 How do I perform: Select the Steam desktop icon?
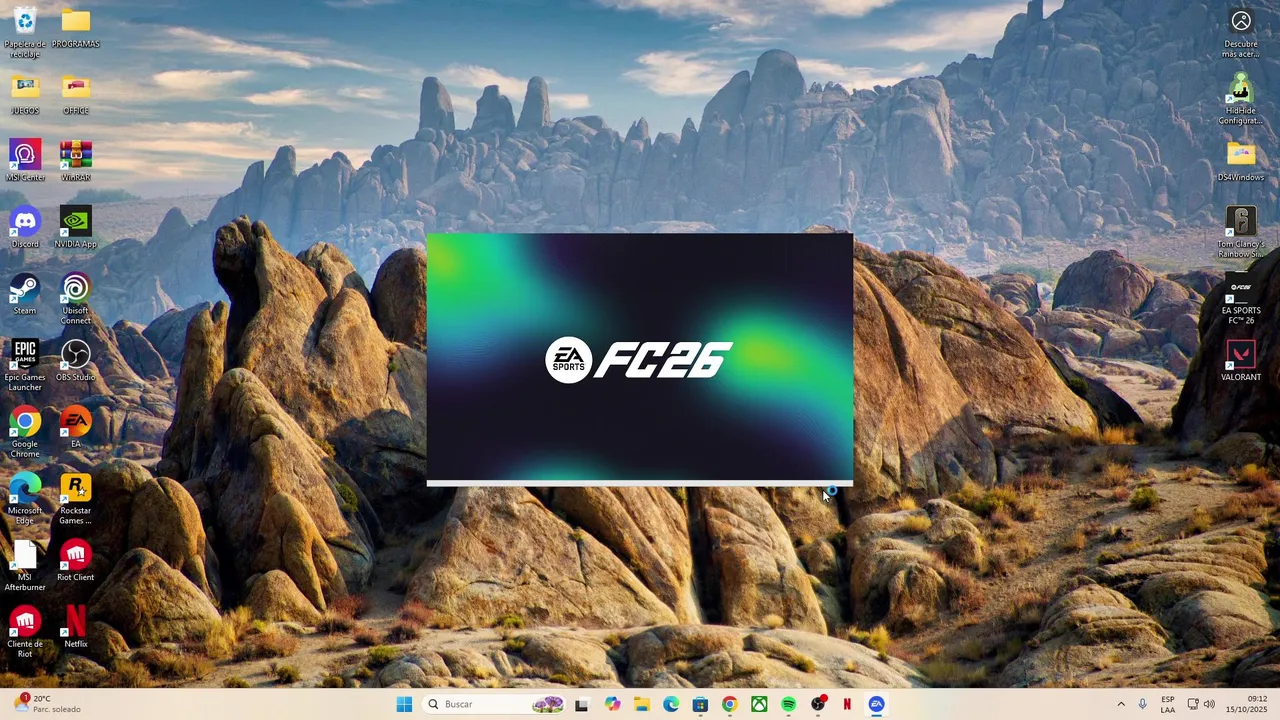pyautogui.click(x=25, y=294)
